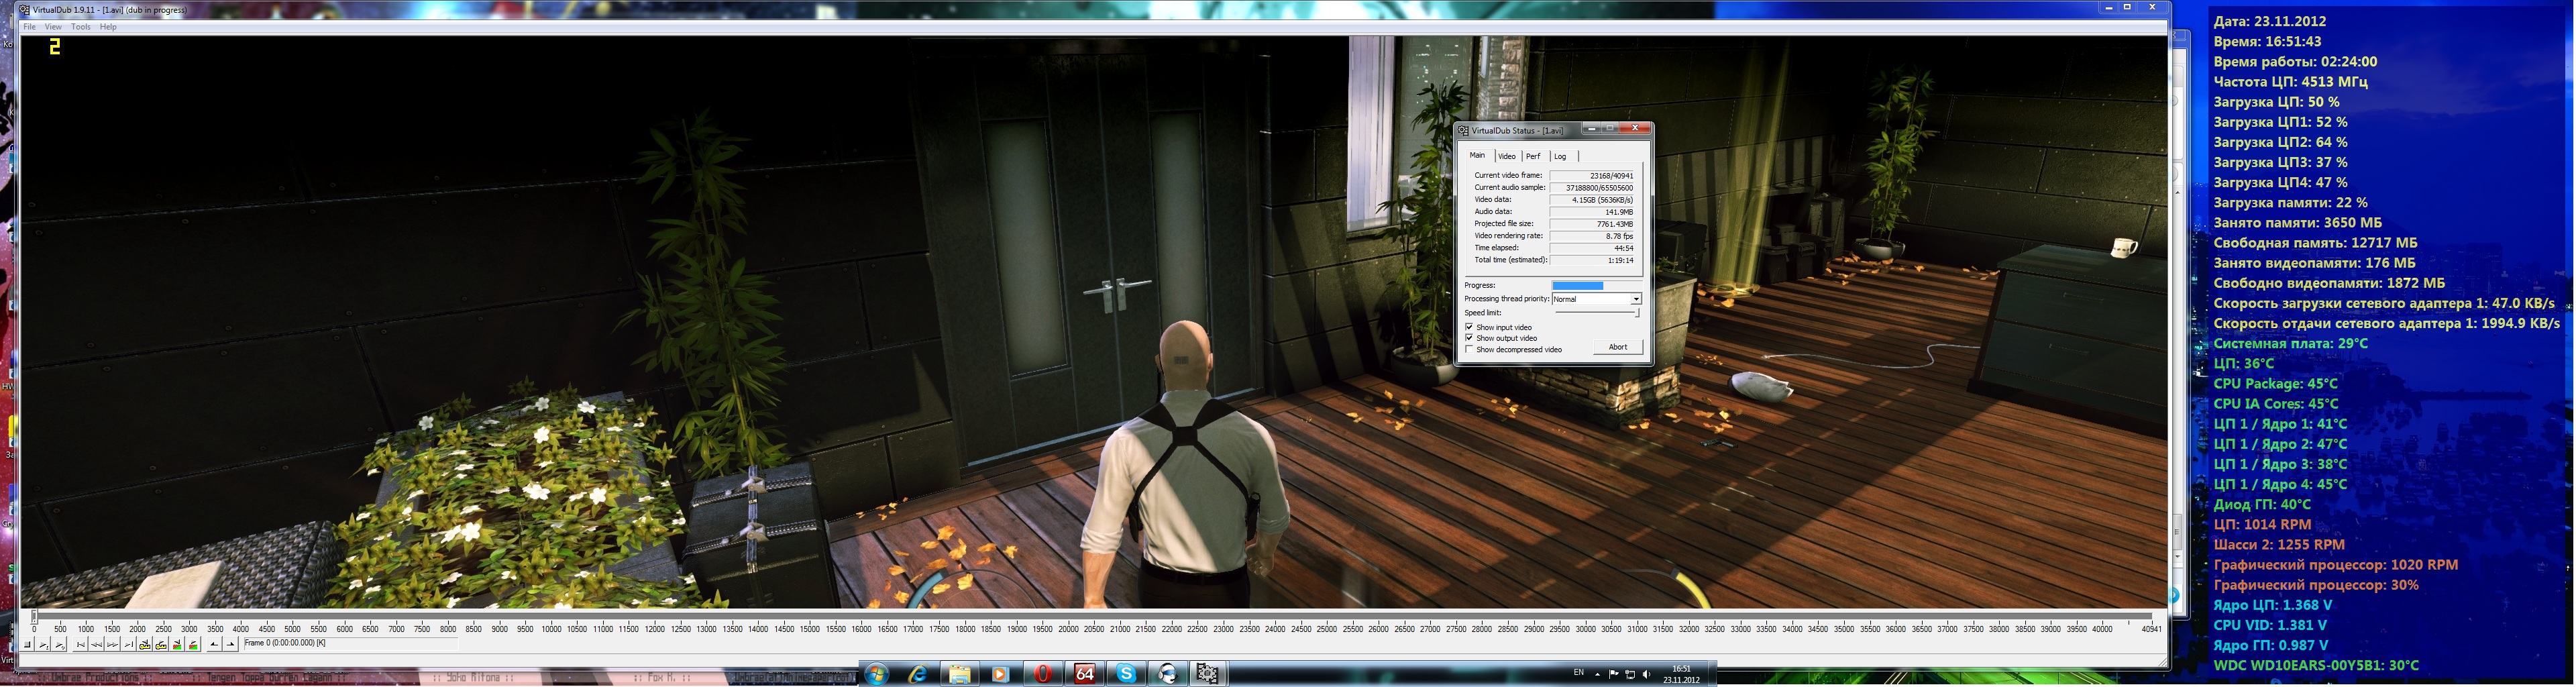Screen dimensions: 2576x687
Task: Click timeline ruler mark 40941
Action: (x=2151, y=629)
